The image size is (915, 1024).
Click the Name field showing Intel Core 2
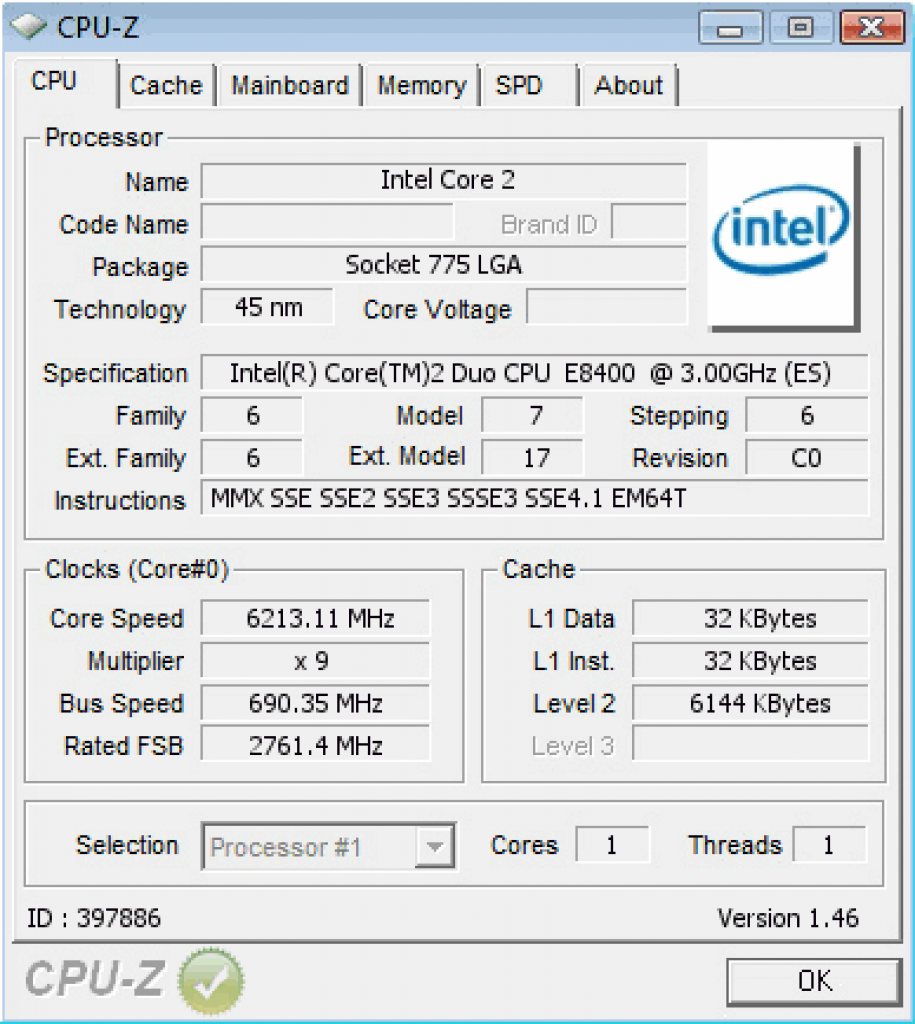(444, 180)
